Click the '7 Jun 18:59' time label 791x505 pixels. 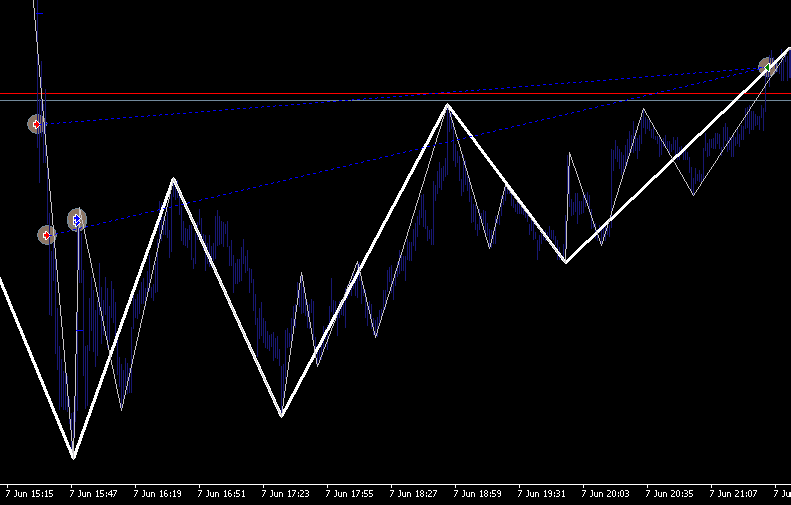pos(478,493)
